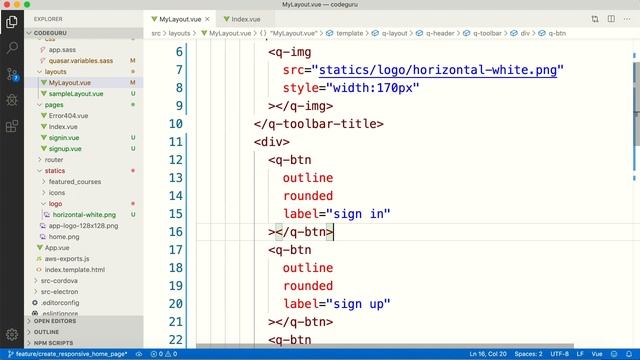Image resolution: width=640 pixels, height=360 pixels.
Task: Click the synchronize changes icon in status bar
Action: [x=139, y=354]
